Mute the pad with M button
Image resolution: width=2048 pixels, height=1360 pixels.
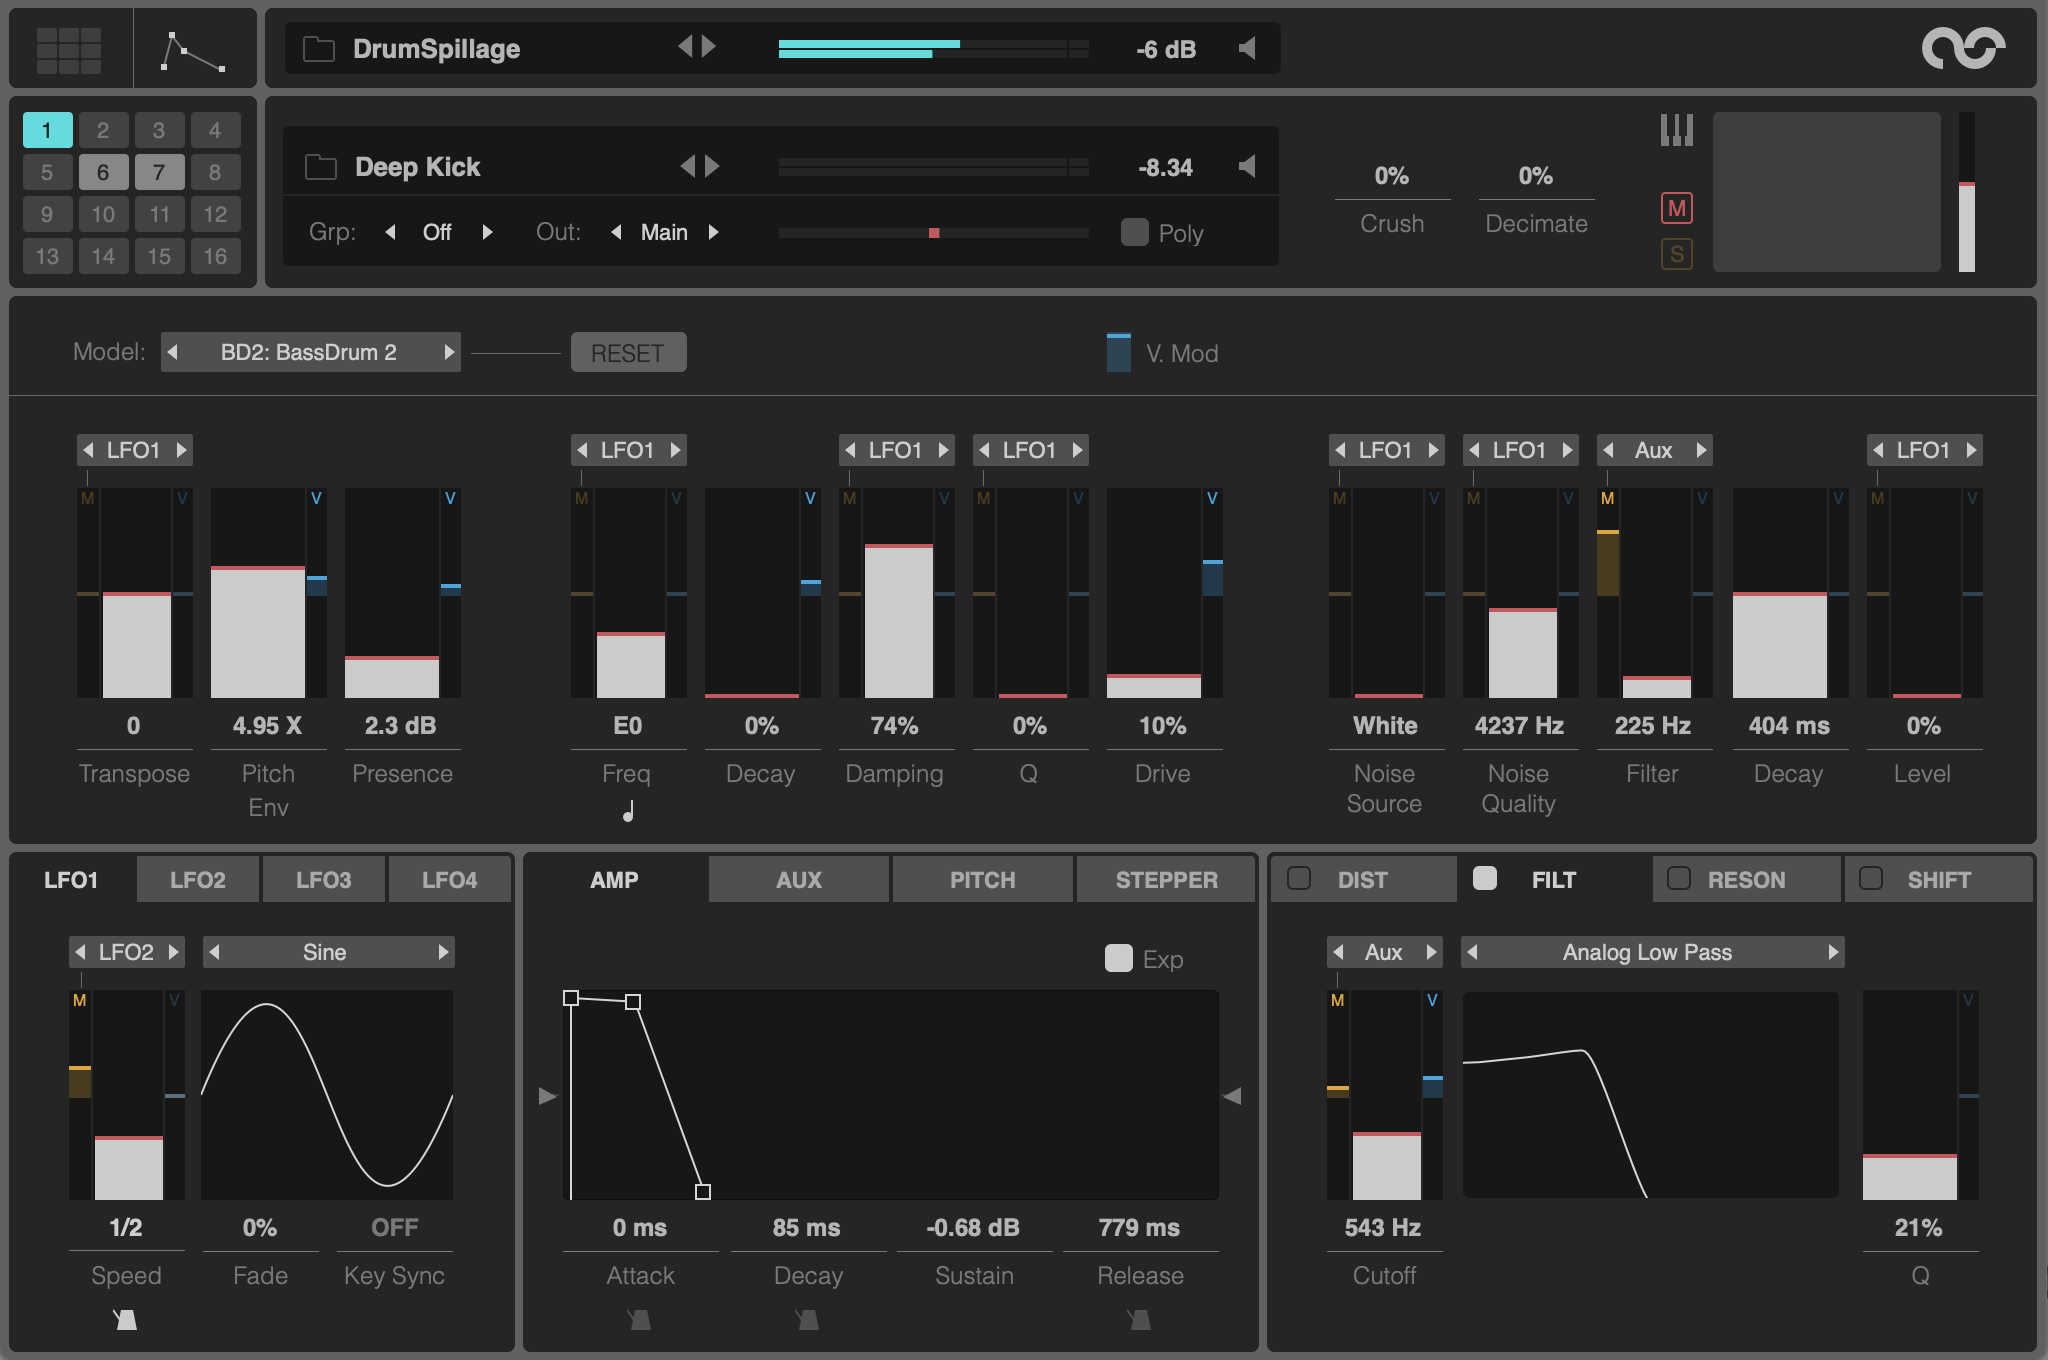click(1676, 208)
